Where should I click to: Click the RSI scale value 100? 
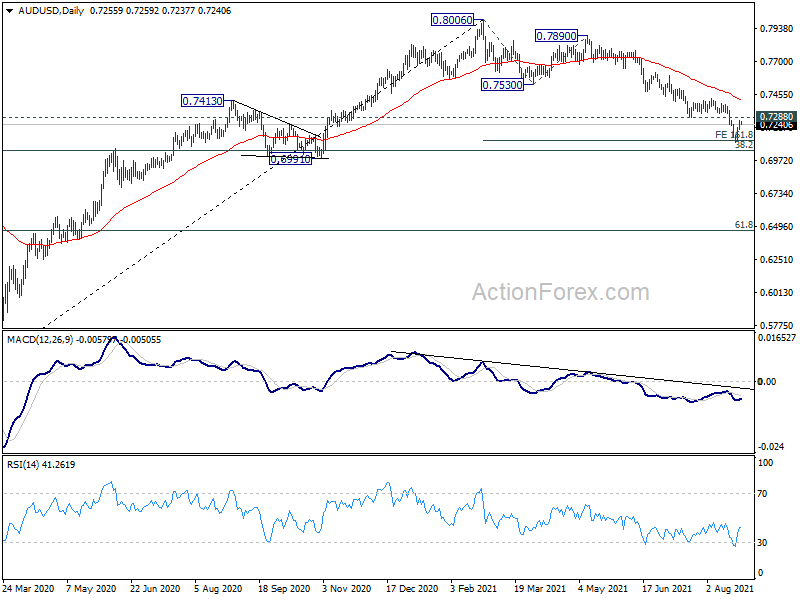click(765, 463)
